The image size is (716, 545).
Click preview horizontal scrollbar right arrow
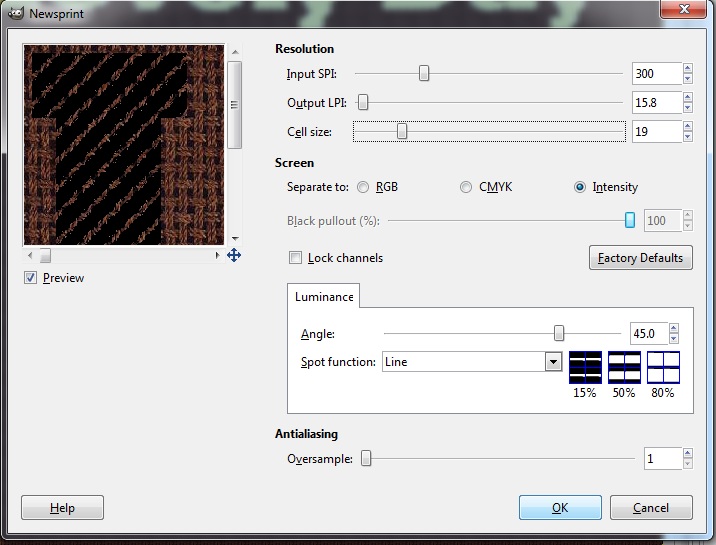(x=217, y=256)
